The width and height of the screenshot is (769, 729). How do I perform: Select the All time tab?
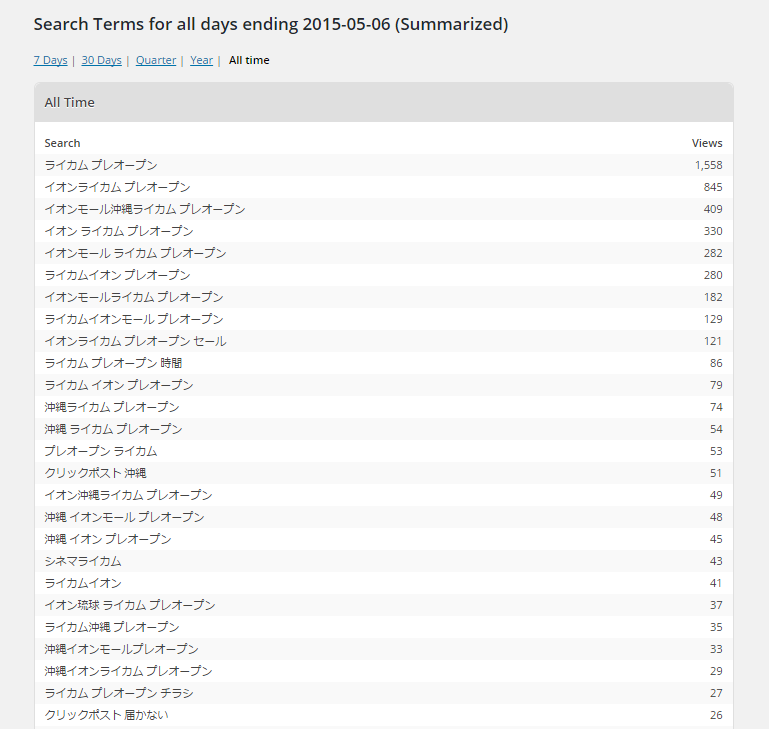249,60
